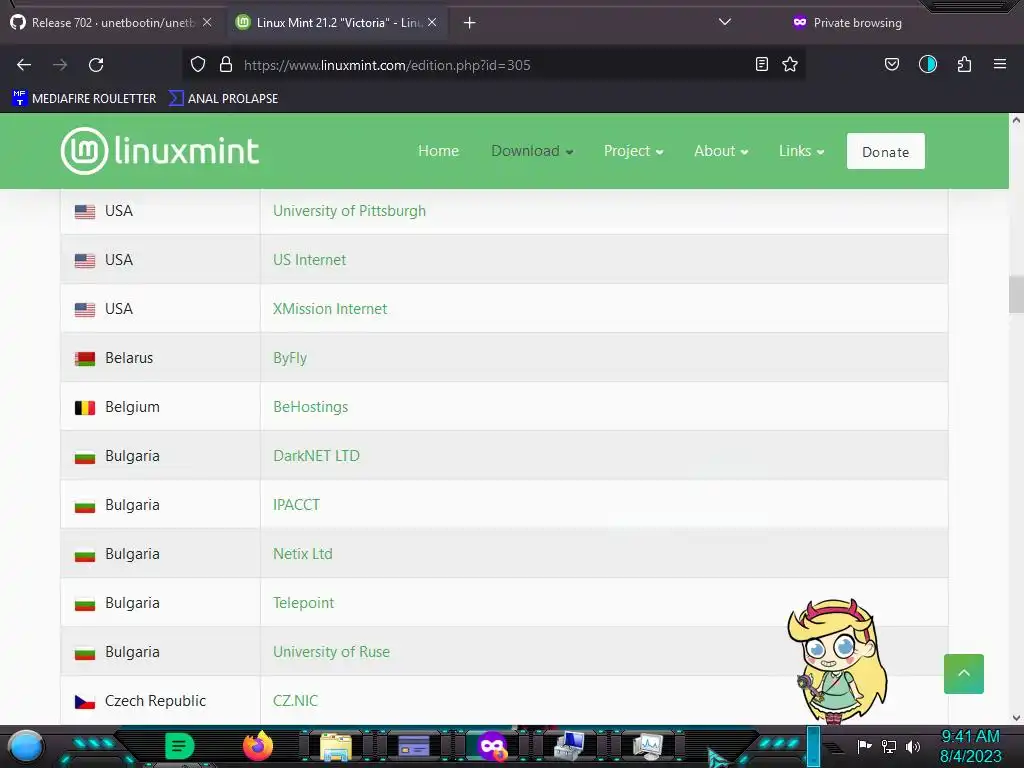The image size is (1024, 768).
Task: Click scrollbar up arrow
Action: point(1016,120)
